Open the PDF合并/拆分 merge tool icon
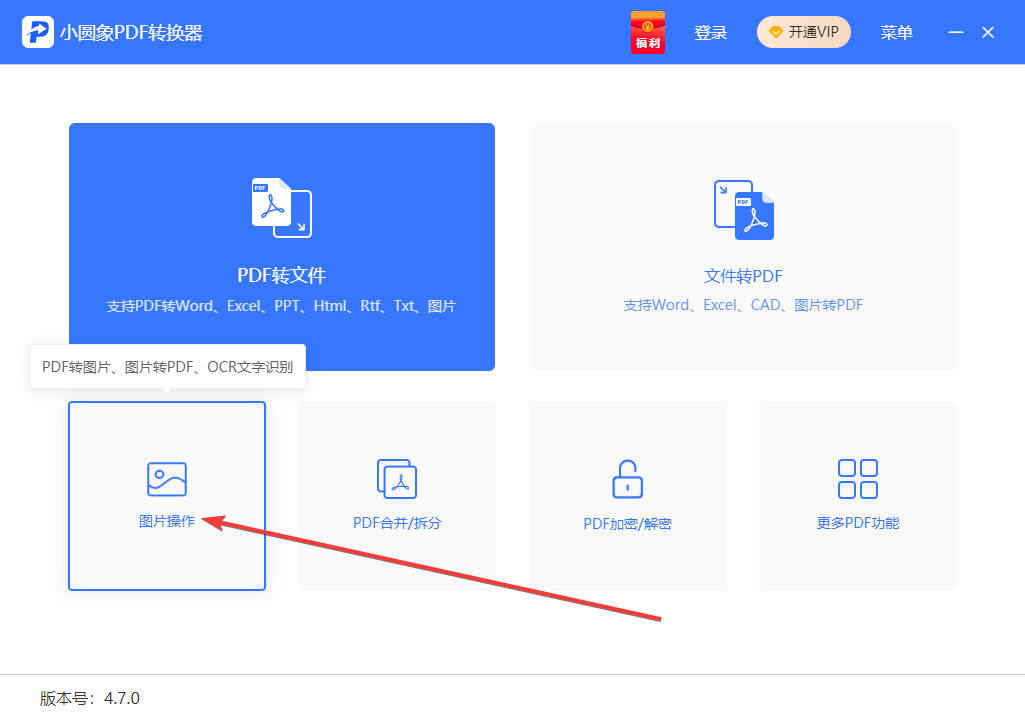 [397, 479]
